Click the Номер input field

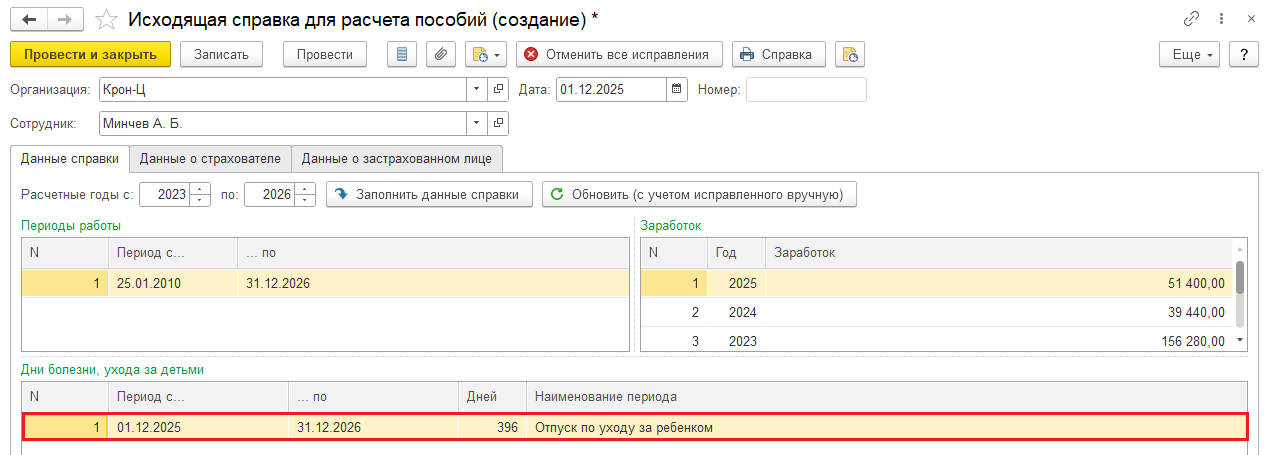[x=806, y=90]
